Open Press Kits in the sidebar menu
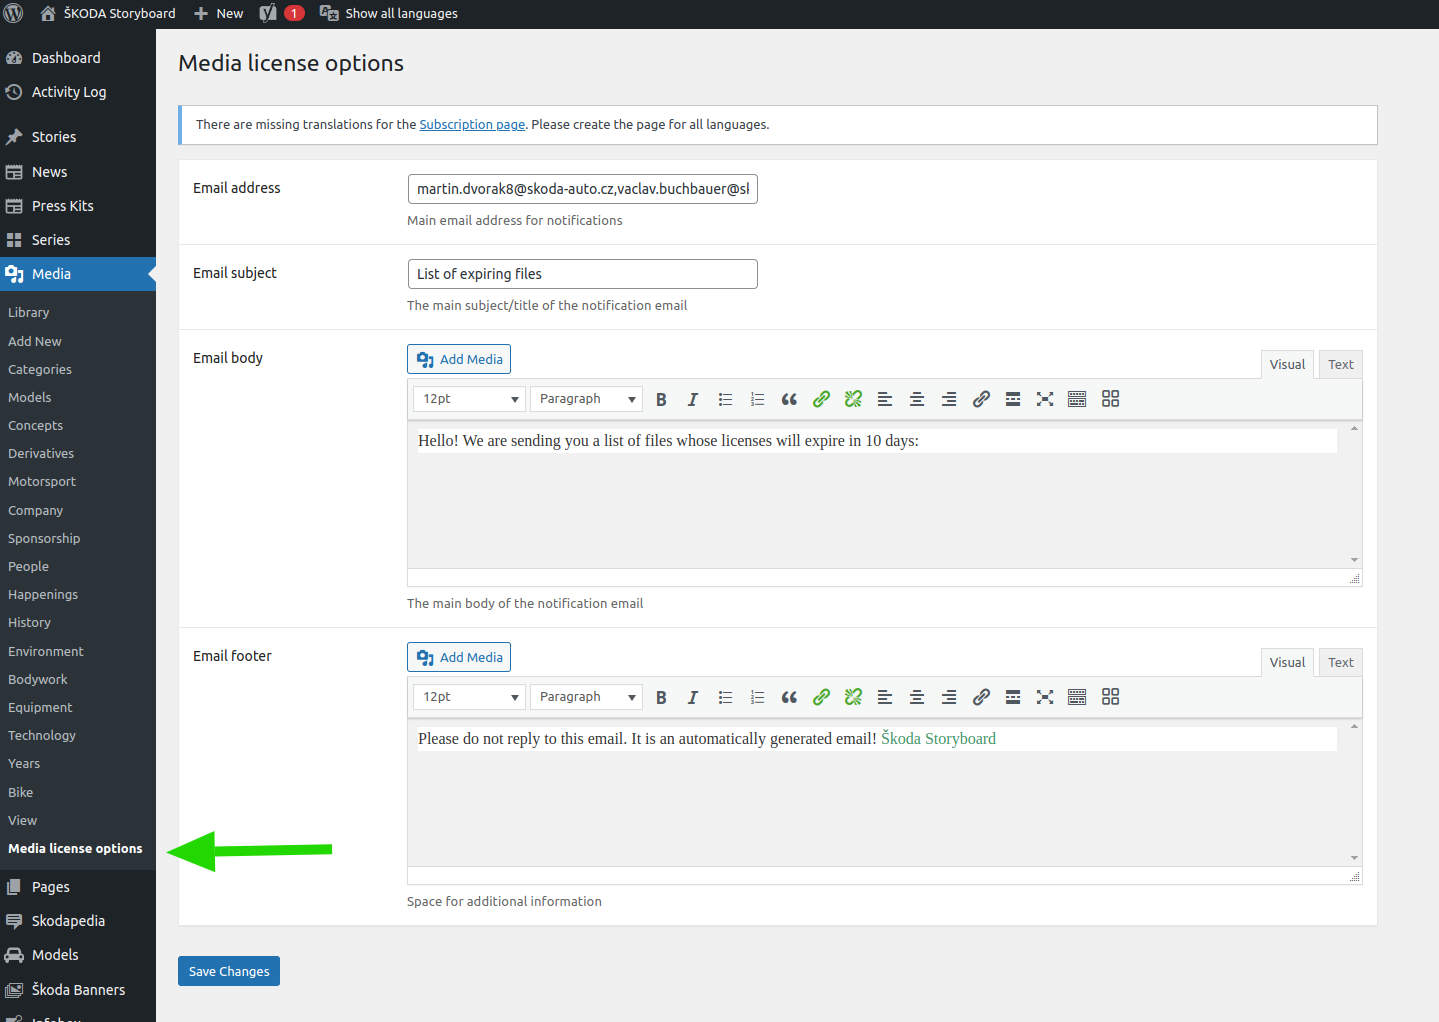 62,206
